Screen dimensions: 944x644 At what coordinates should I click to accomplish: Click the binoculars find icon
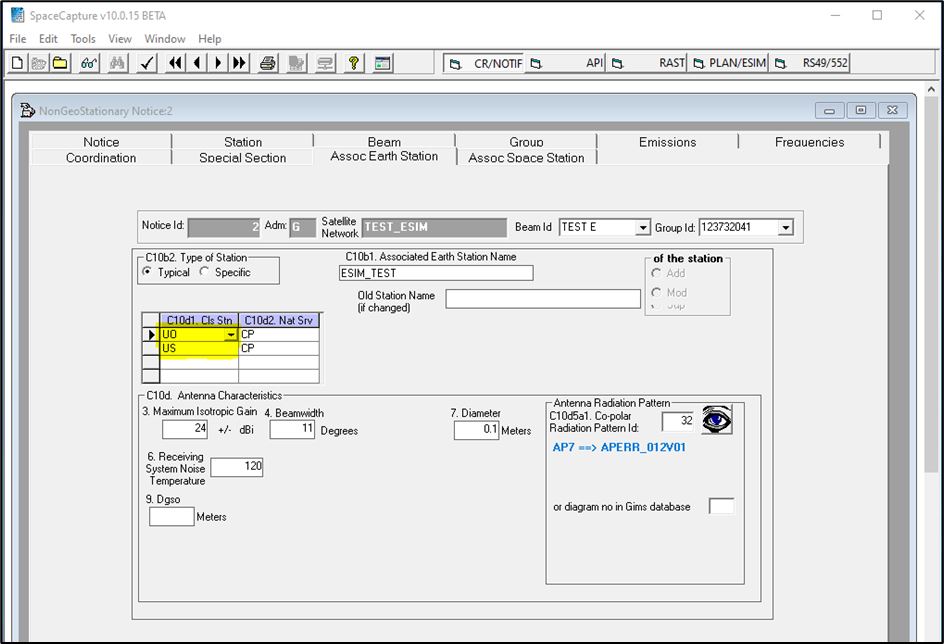click(117, 63)
